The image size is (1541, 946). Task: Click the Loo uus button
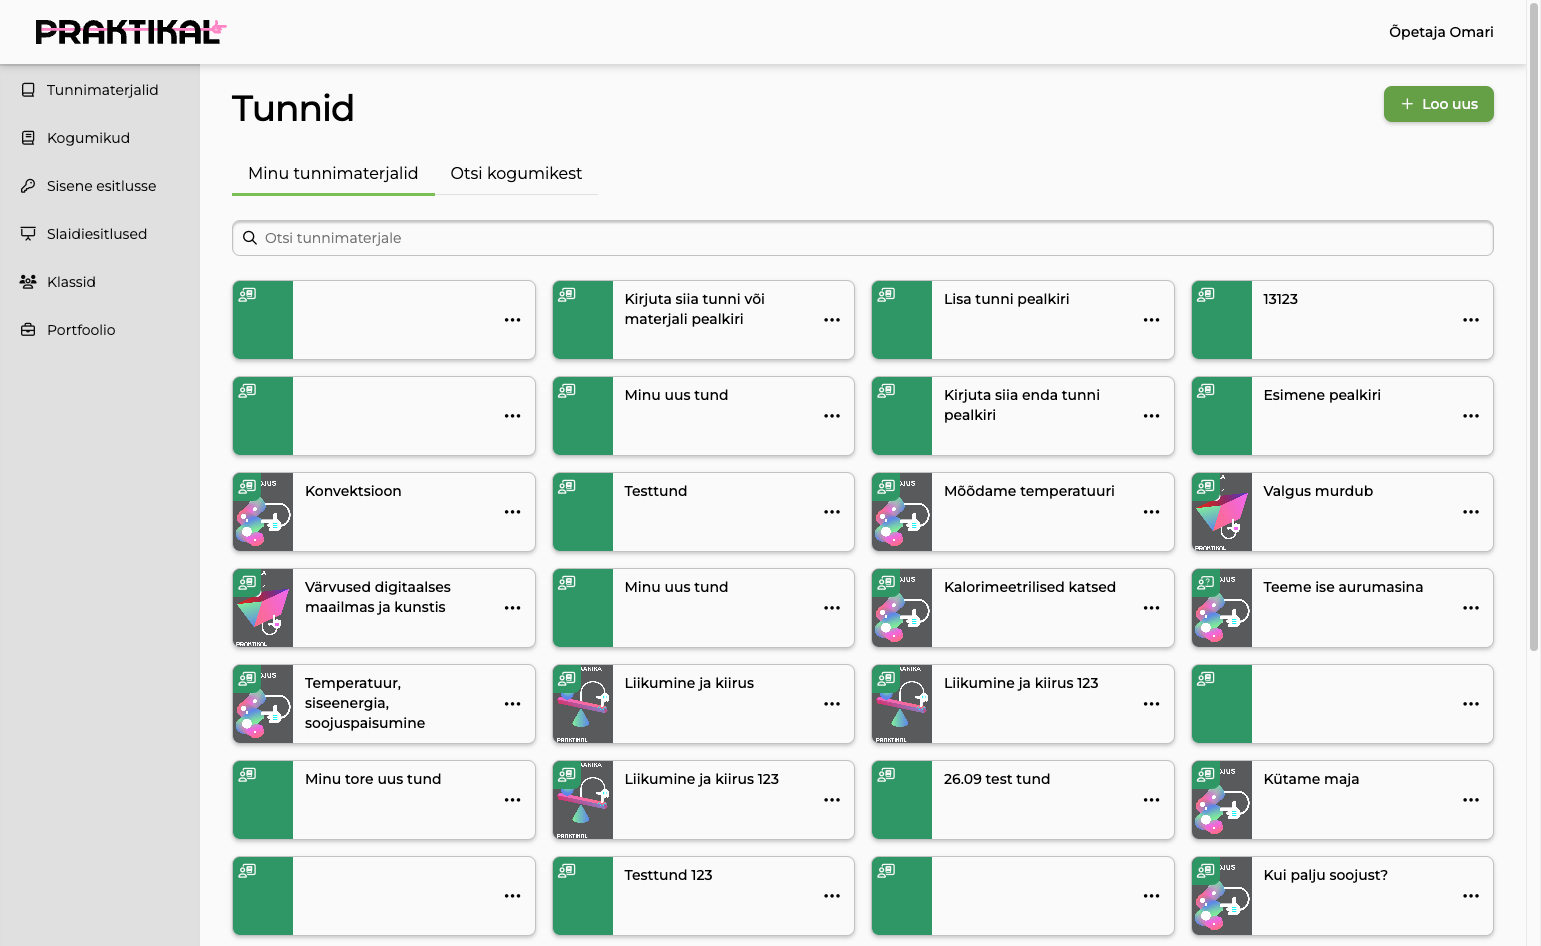click(1438, 104)
